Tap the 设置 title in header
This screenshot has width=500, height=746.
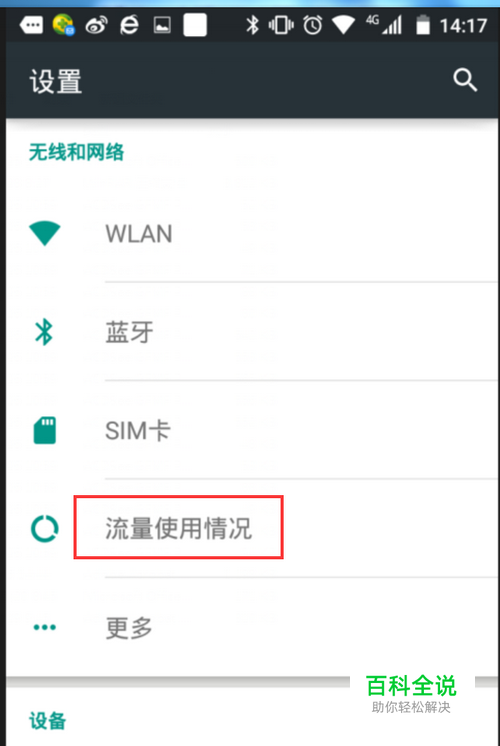point(56,81)
